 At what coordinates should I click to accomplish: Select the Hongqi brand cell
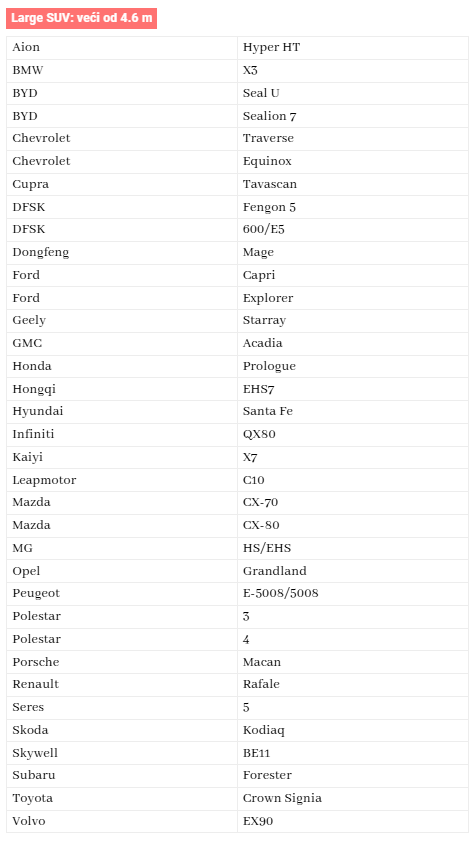click(122, 389)
